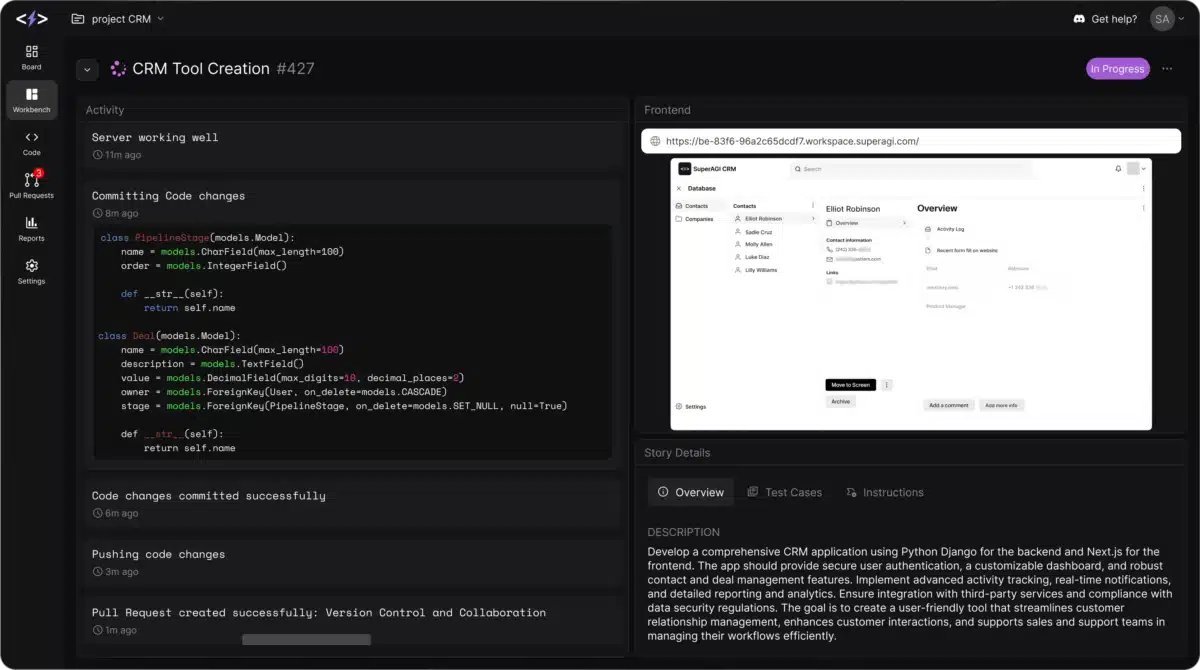This screenshot has width=1200, height=670.
Task: Open Settings from the left sidebar
Action: point(31,271)
